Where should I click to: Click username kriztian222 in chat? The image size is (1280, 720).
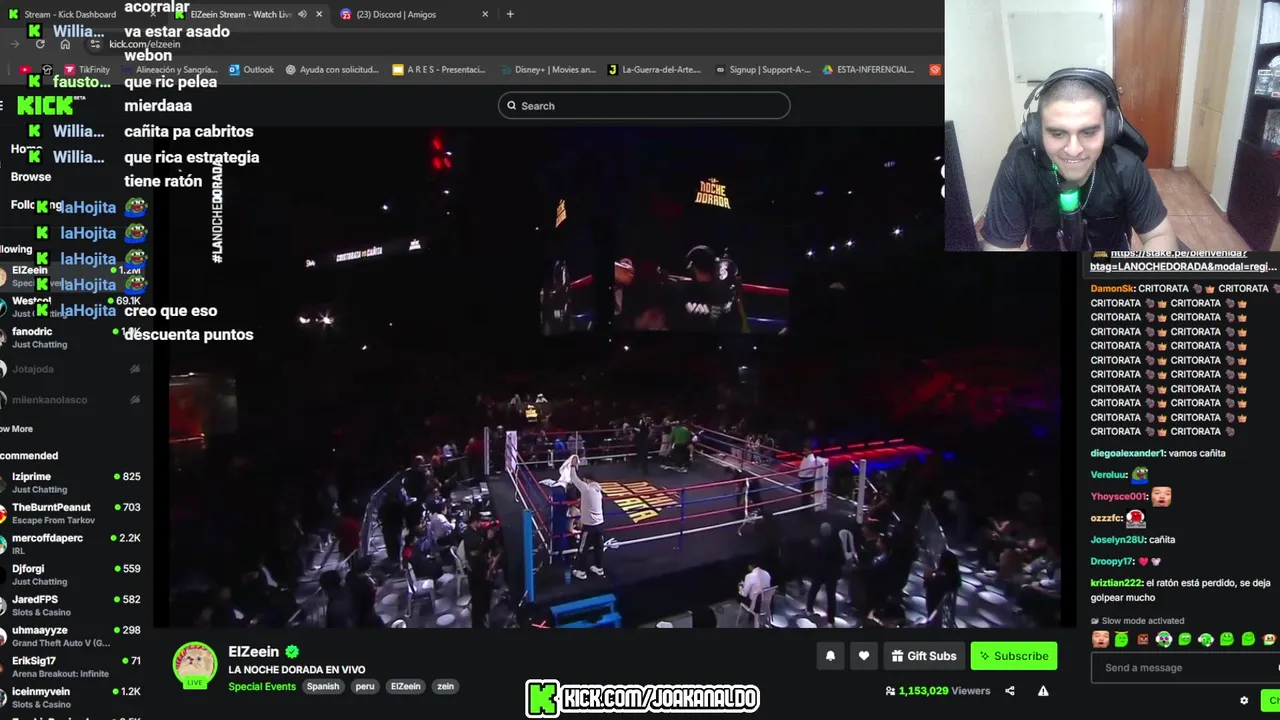click(x=1116, y=583)
